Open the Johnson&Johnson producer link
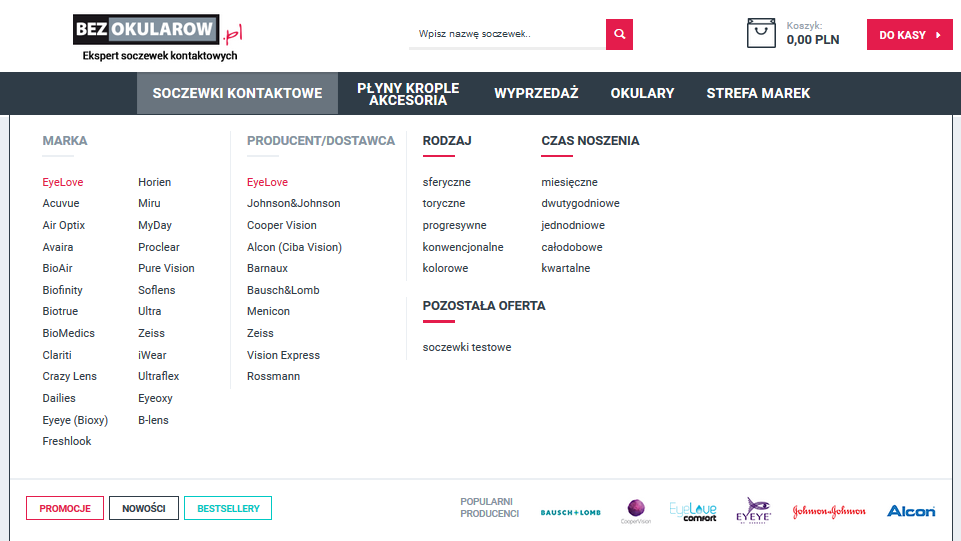Image resolution: width=961 pixels, height=541 pixels. (x=294, y=203)
